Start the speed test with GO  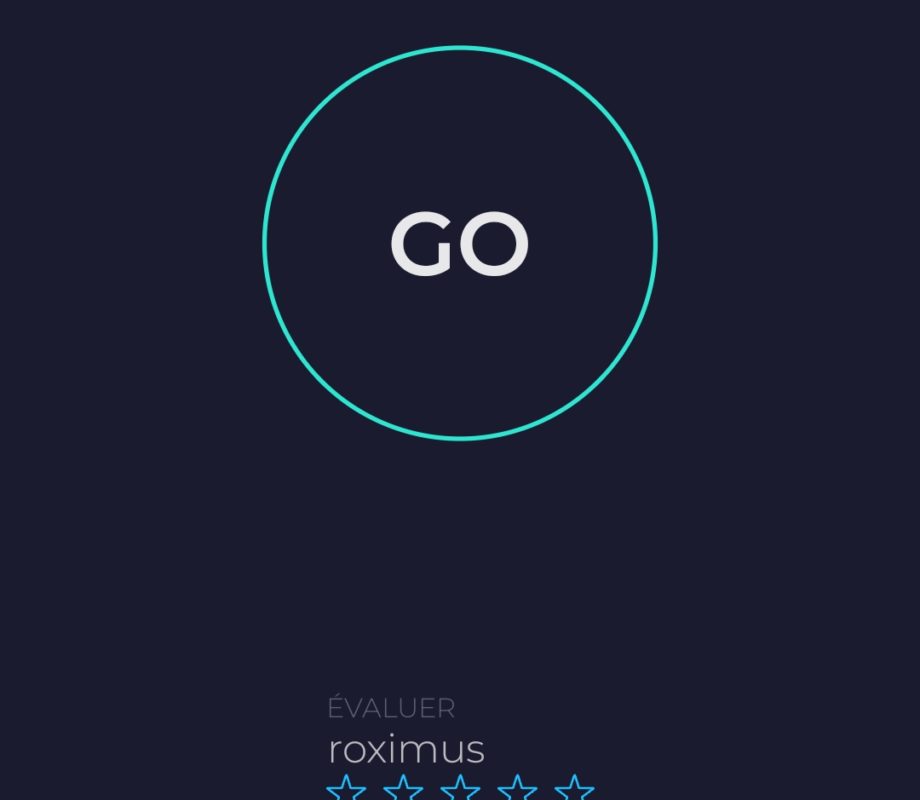click(460, 242)
